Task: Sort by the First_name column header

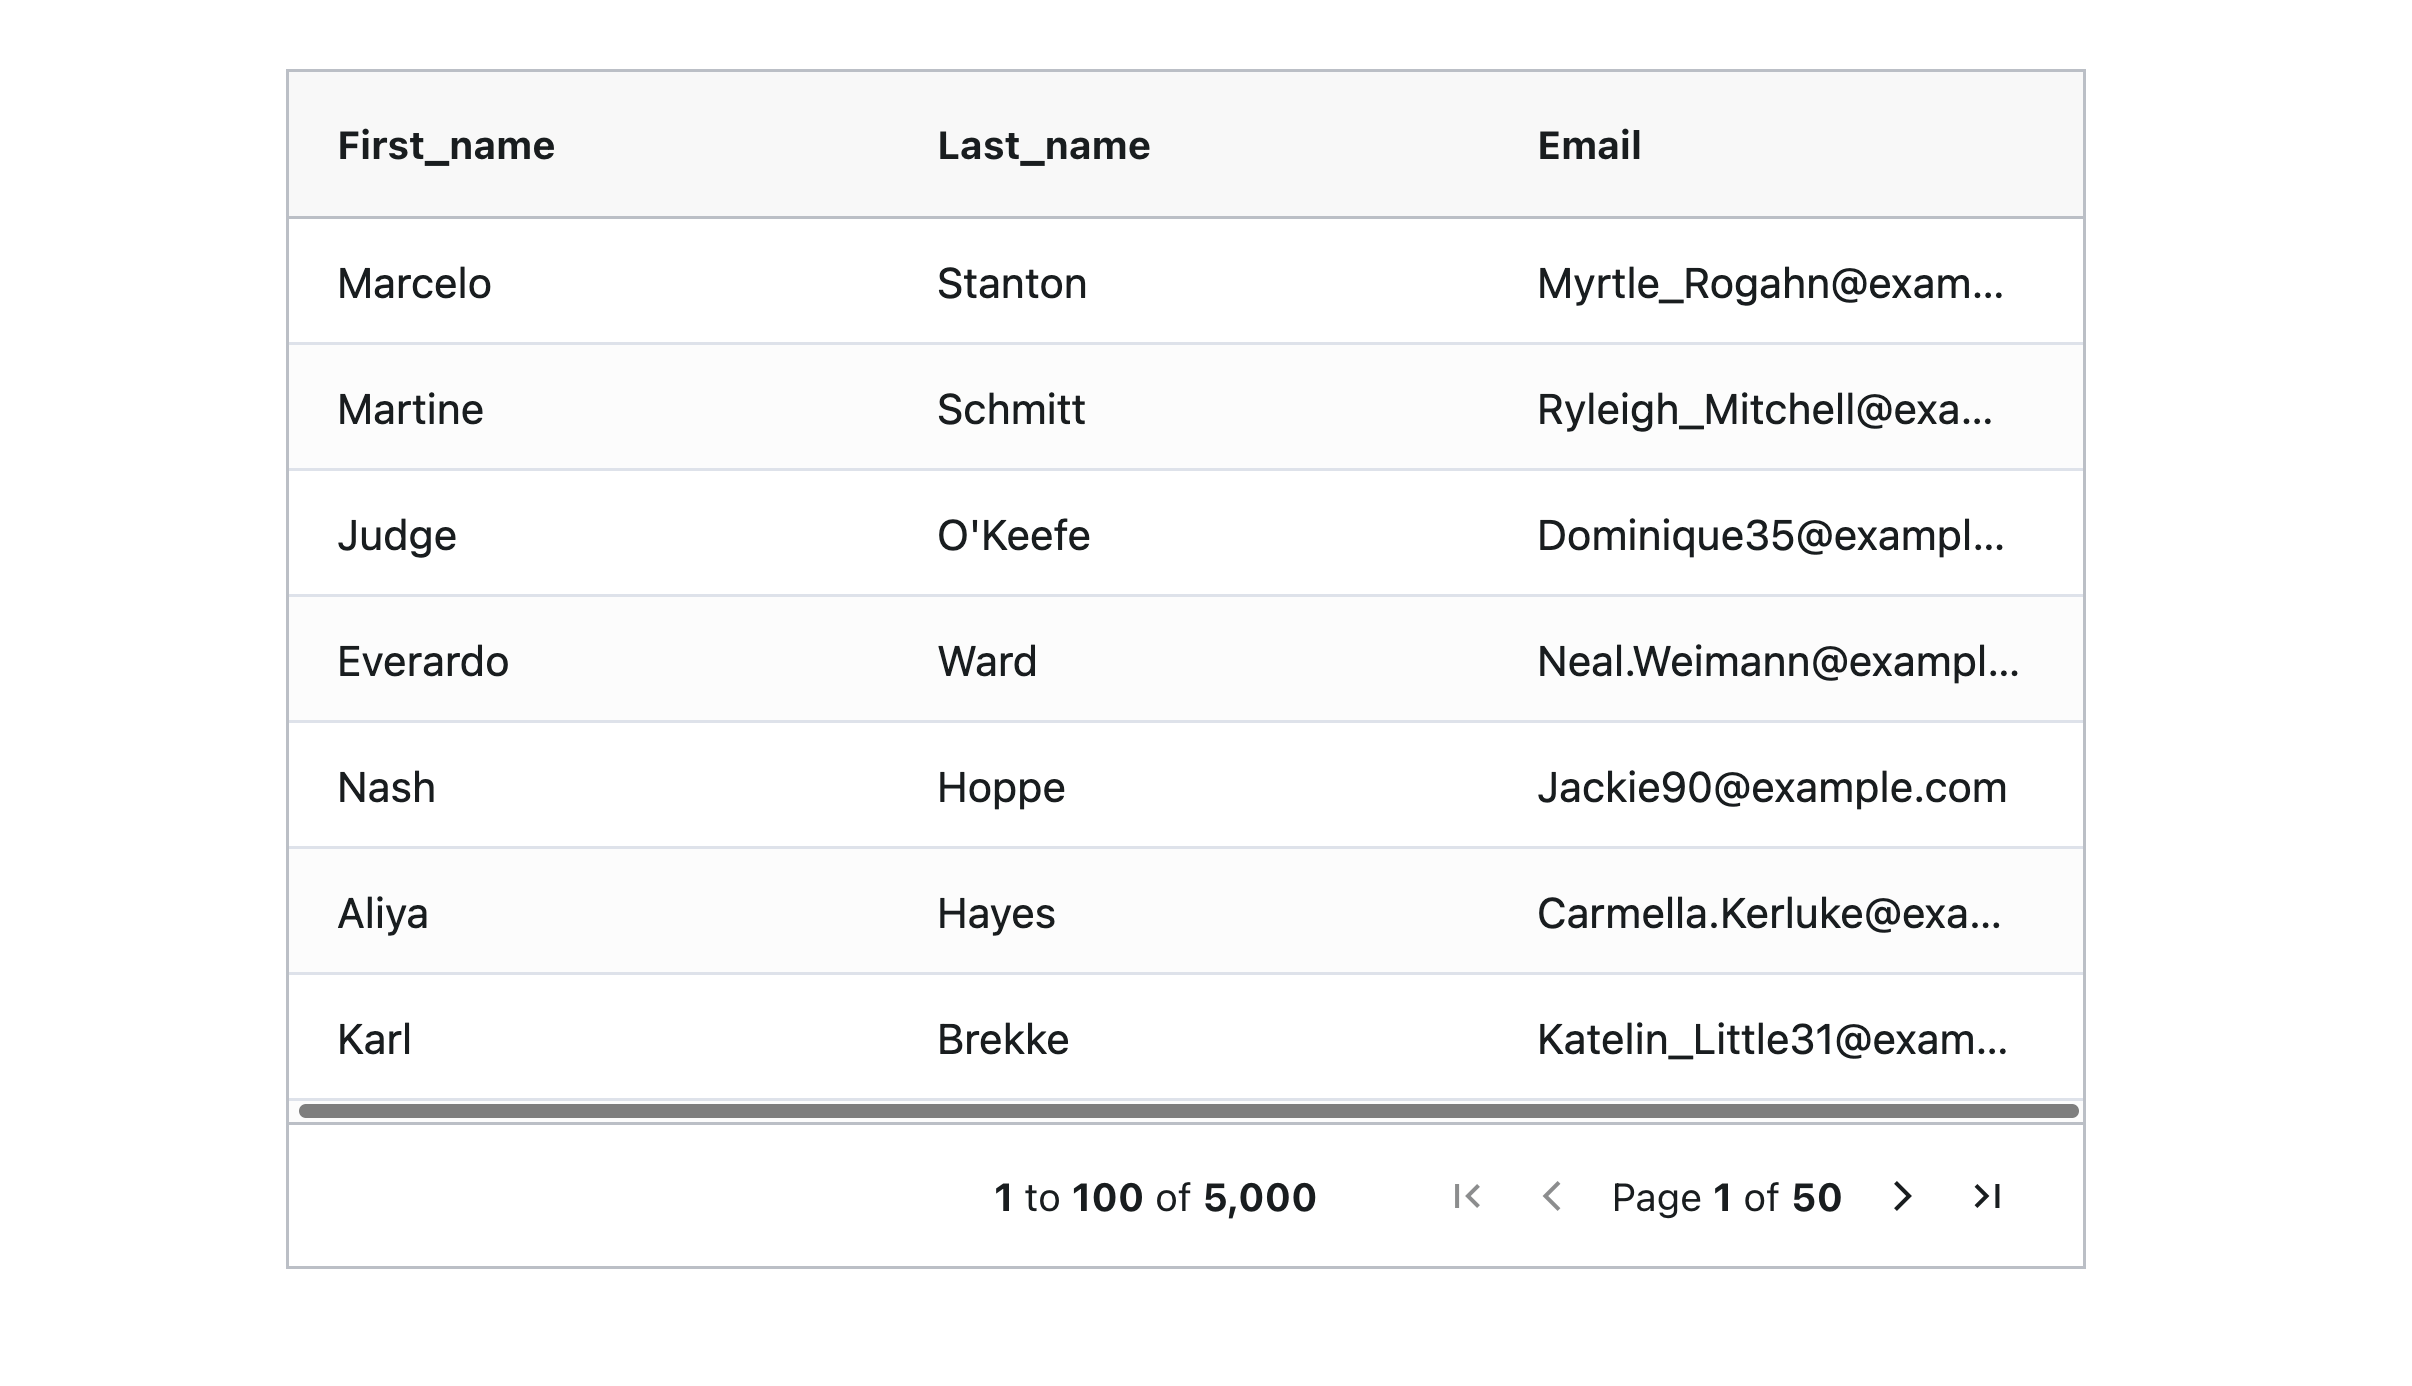Action: click(446, 146)
